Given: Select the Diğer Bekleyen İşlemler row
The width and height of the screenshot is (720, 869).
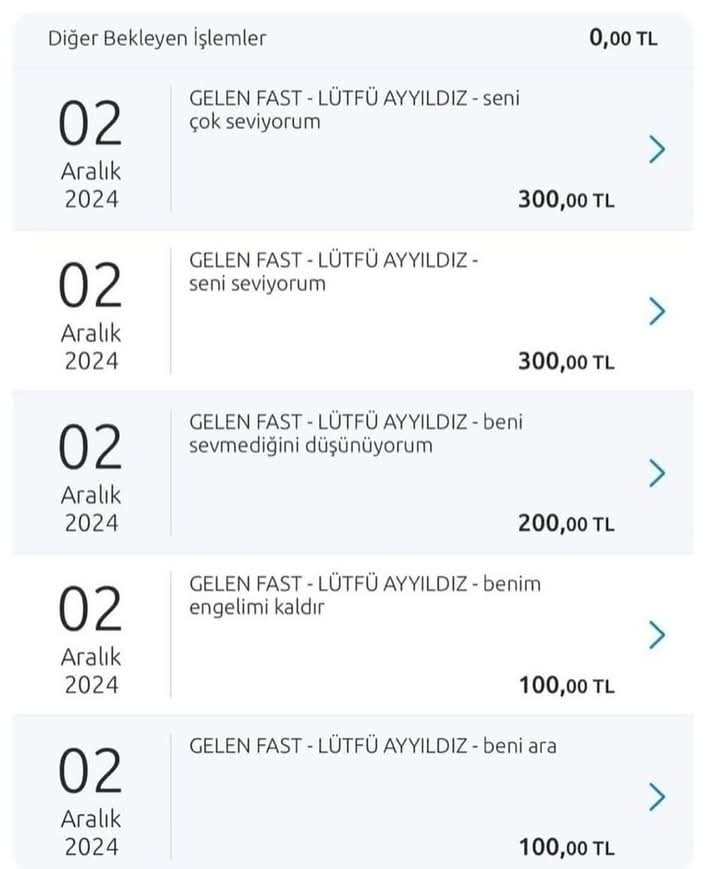Looking at the screenshot, I should [x=353, y=40].
